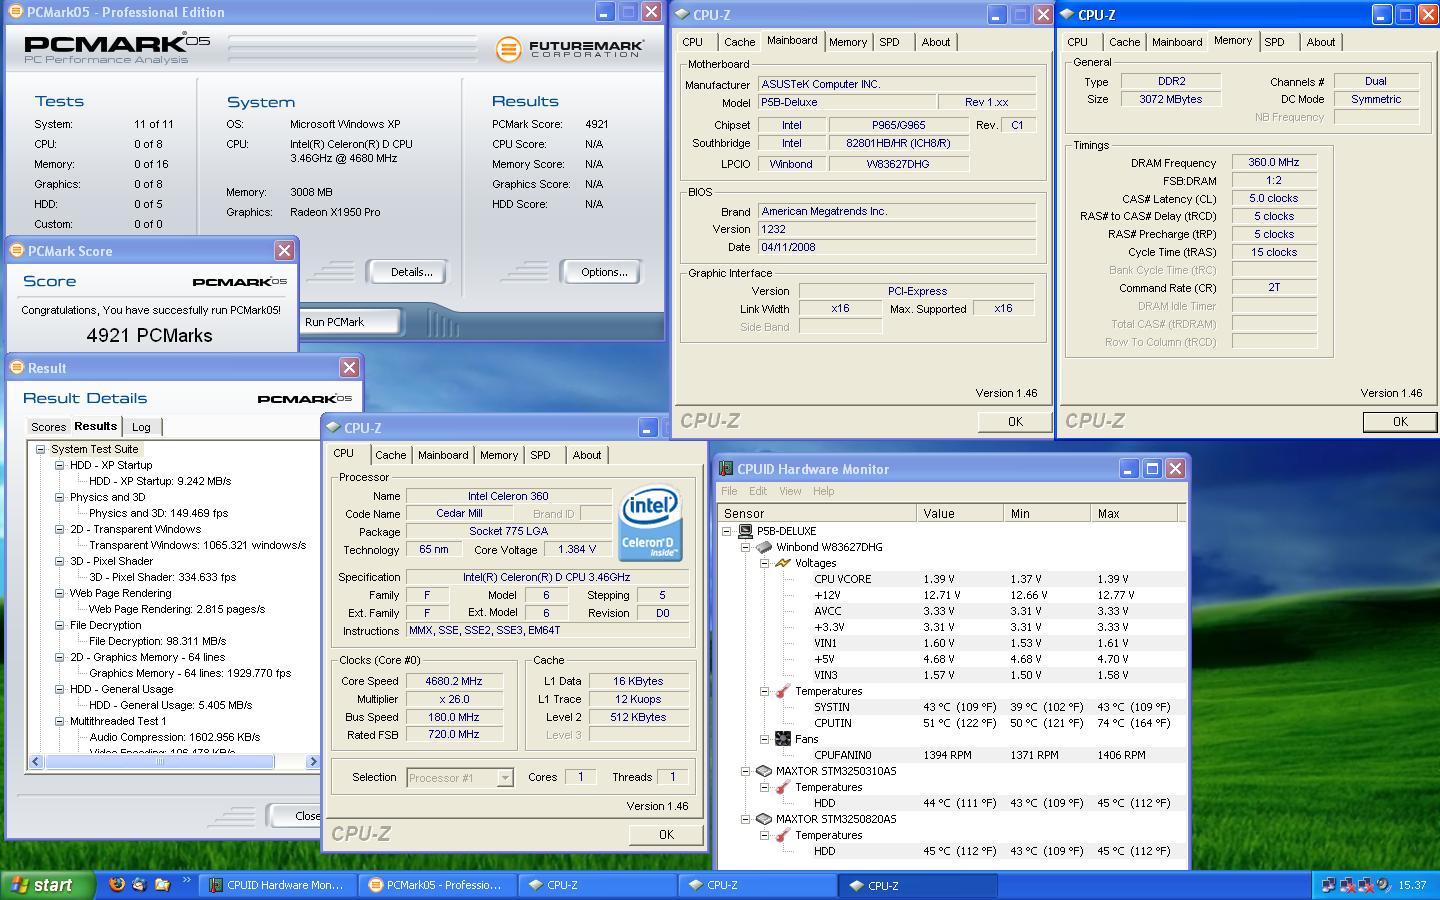
Task: Click the DRAM Frequency 360.0 MHz field
Action: tap(1274, 162)
